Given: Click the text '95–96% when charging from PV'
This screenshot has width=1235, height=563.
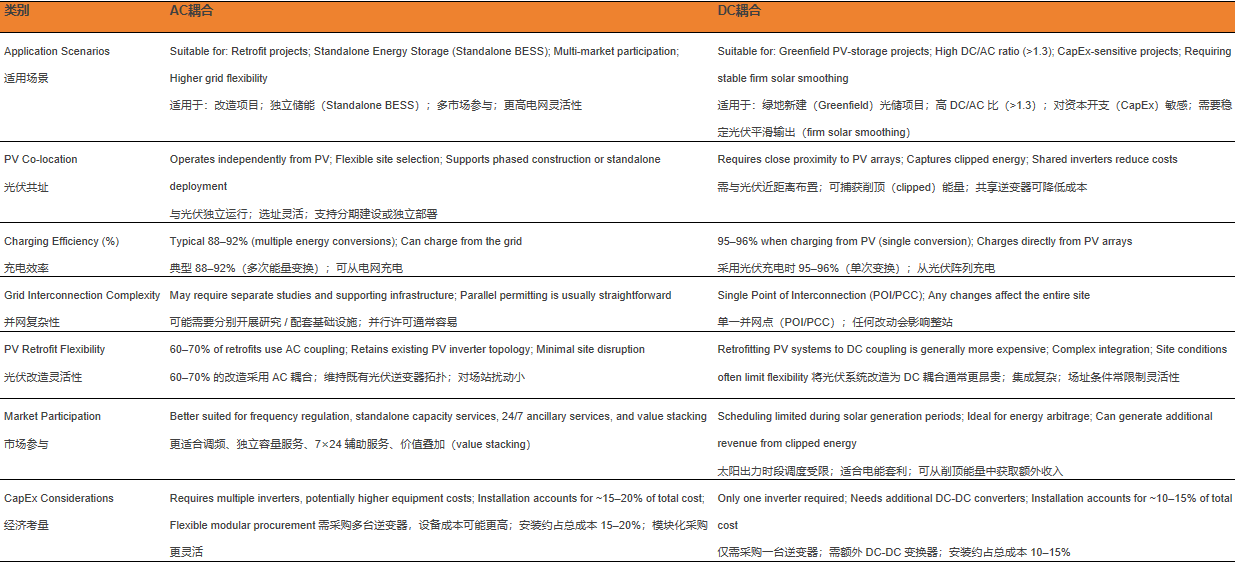Looking at the screenshot, I should click(792, 241).
